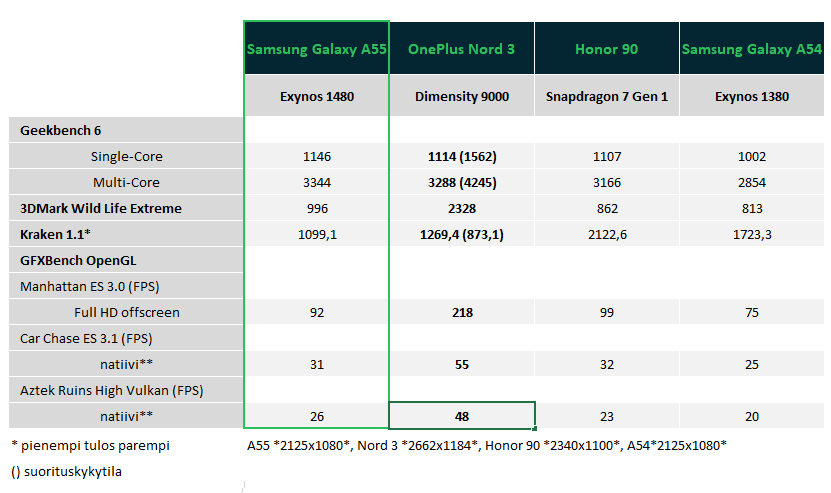Select the Geekbench 6 row label
The height and width of the screenshot is (493, 831).
point(126,130)
